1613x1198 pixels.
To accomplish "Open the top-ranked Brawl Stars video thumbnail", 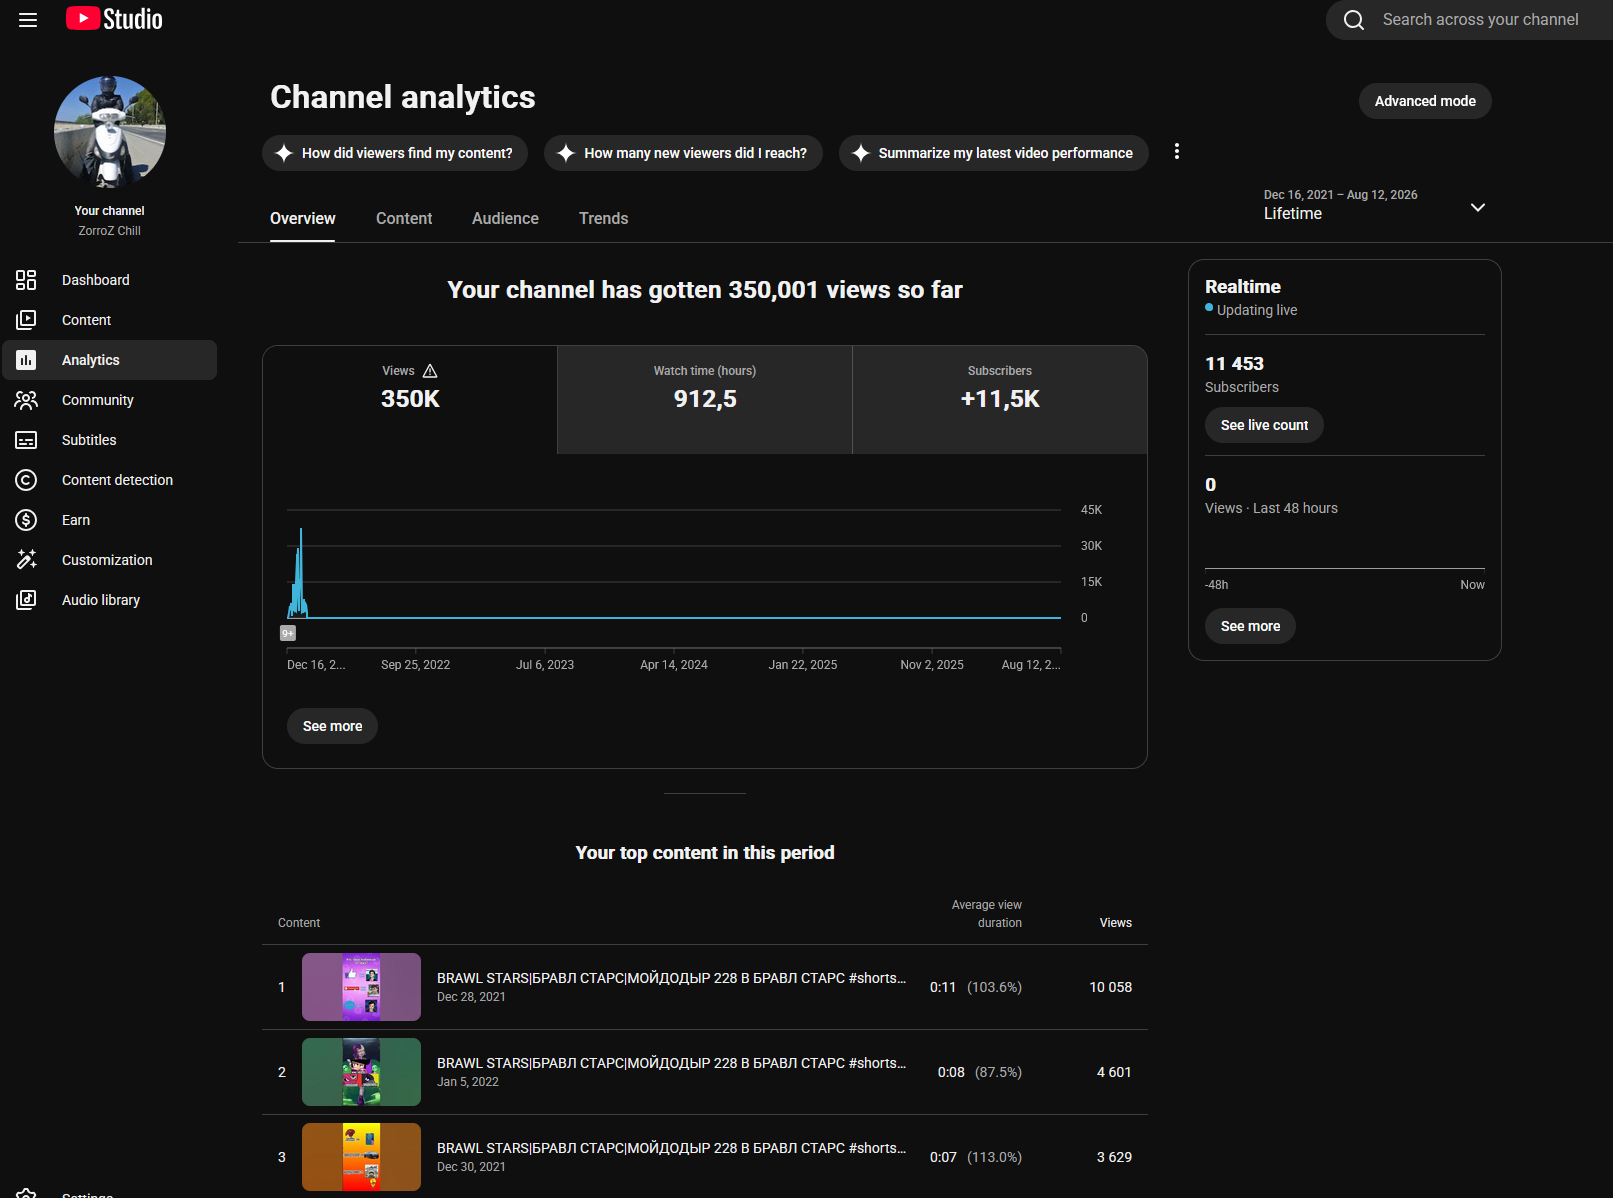I will click(x=361, y=987).
